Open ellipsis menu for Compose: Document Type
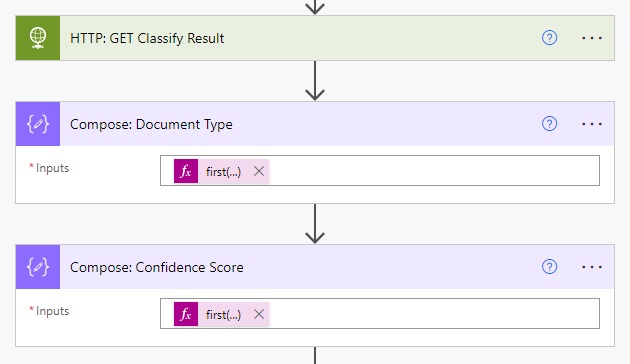This screenshot has width=630, height=364. pyautogui.click(x=592, y=124)
